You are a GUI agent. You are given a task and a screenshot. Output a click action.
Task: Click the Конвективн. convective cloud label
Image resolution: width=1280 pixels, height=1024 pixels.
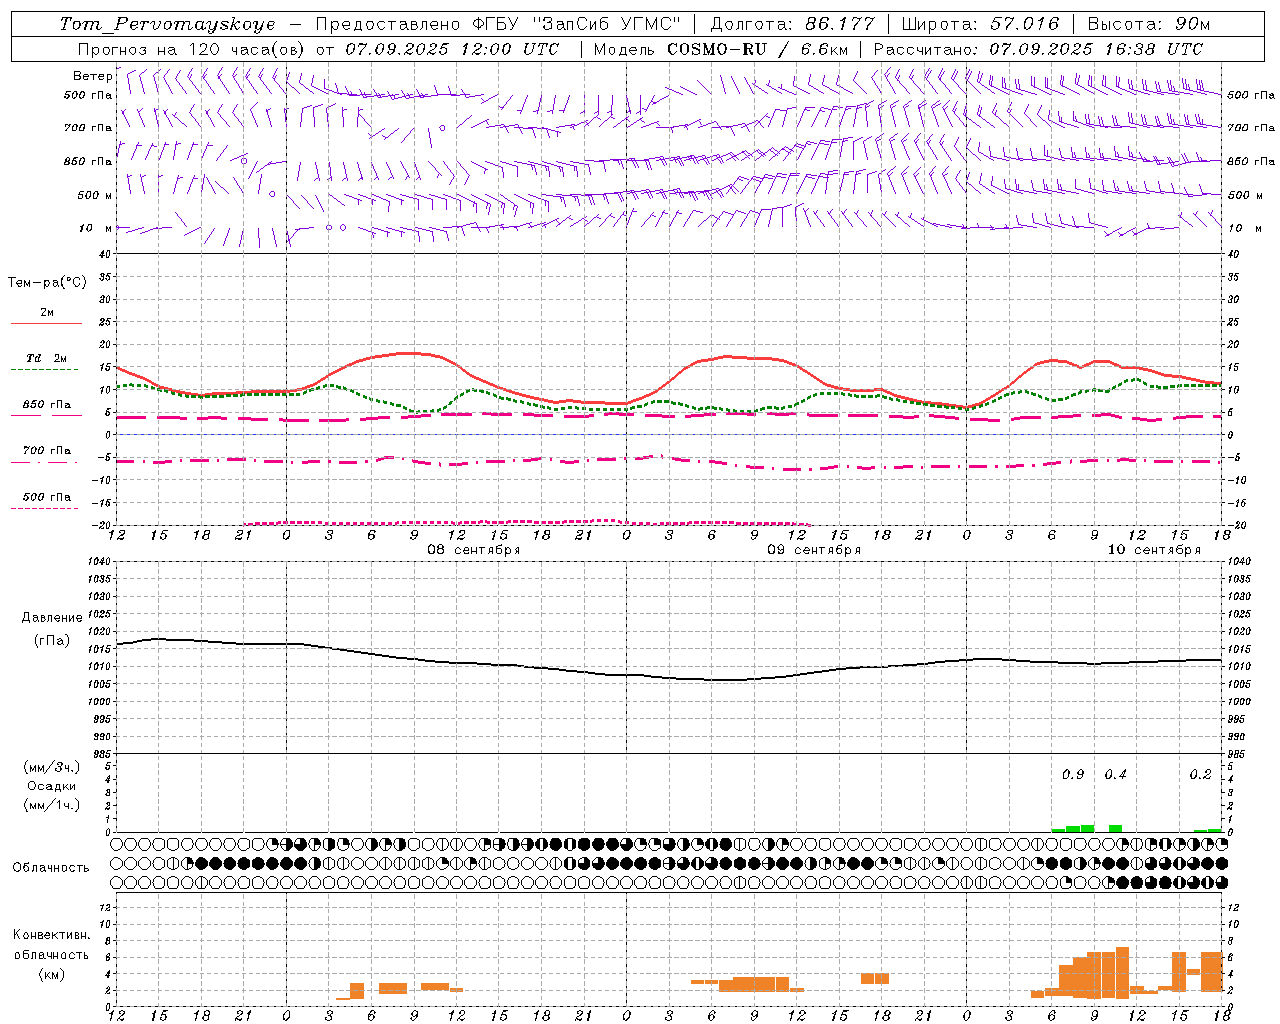click(x=51, y=935)
